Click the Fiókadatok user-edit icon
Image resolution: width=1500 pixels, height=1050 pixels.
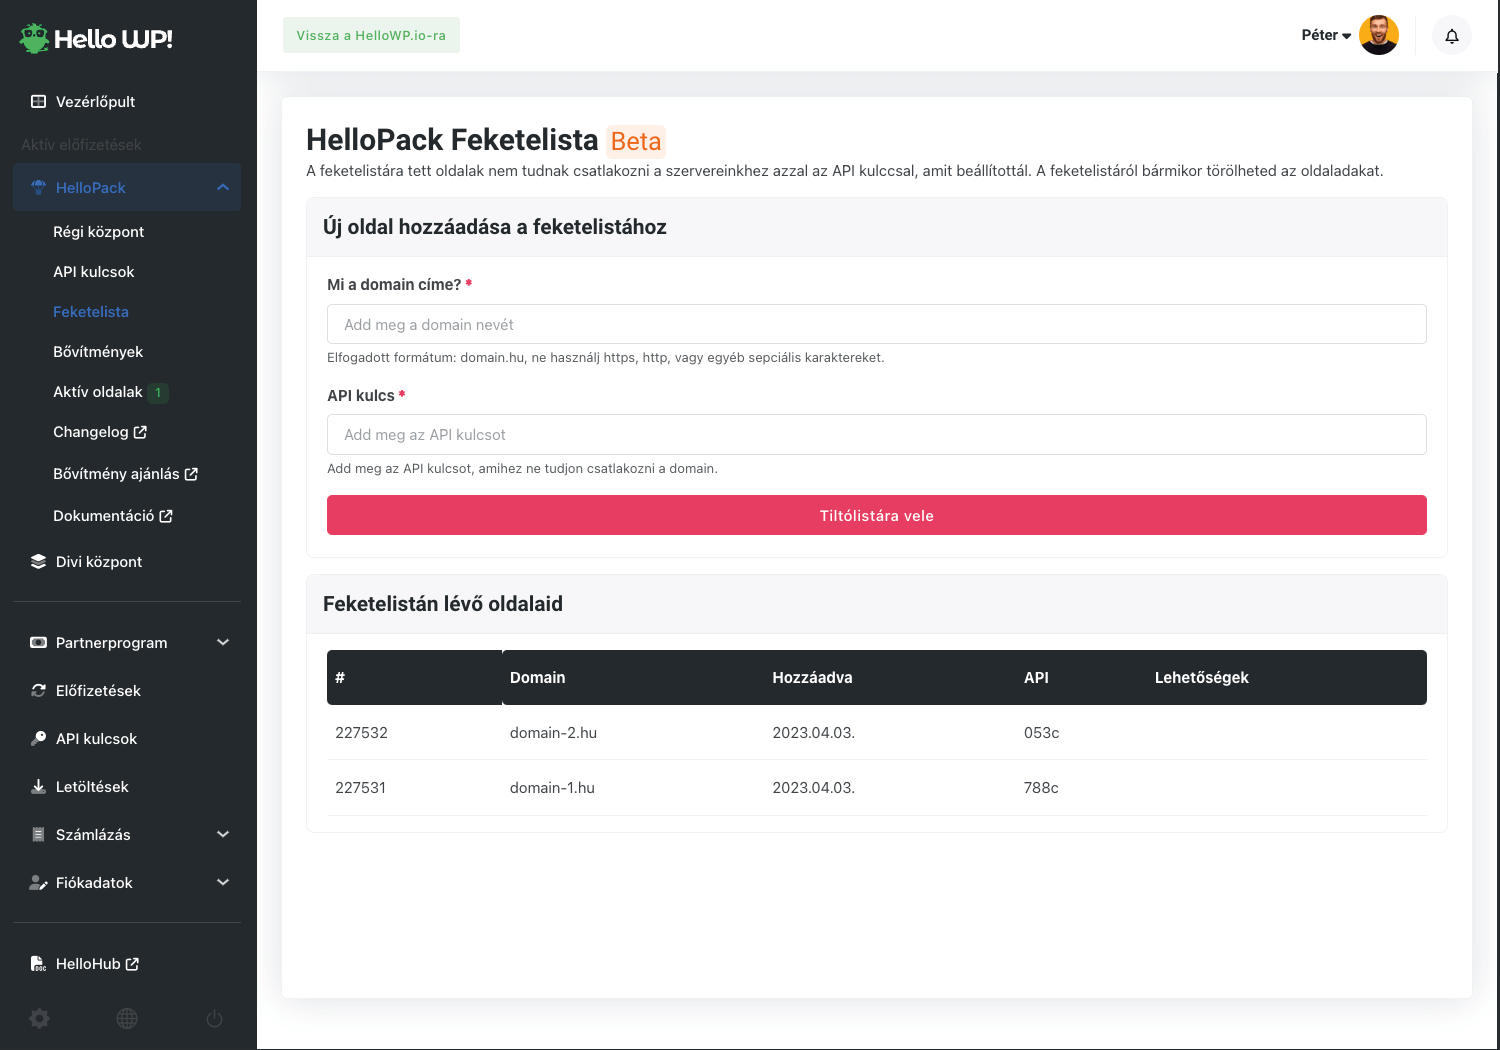(x=39, y=882)
